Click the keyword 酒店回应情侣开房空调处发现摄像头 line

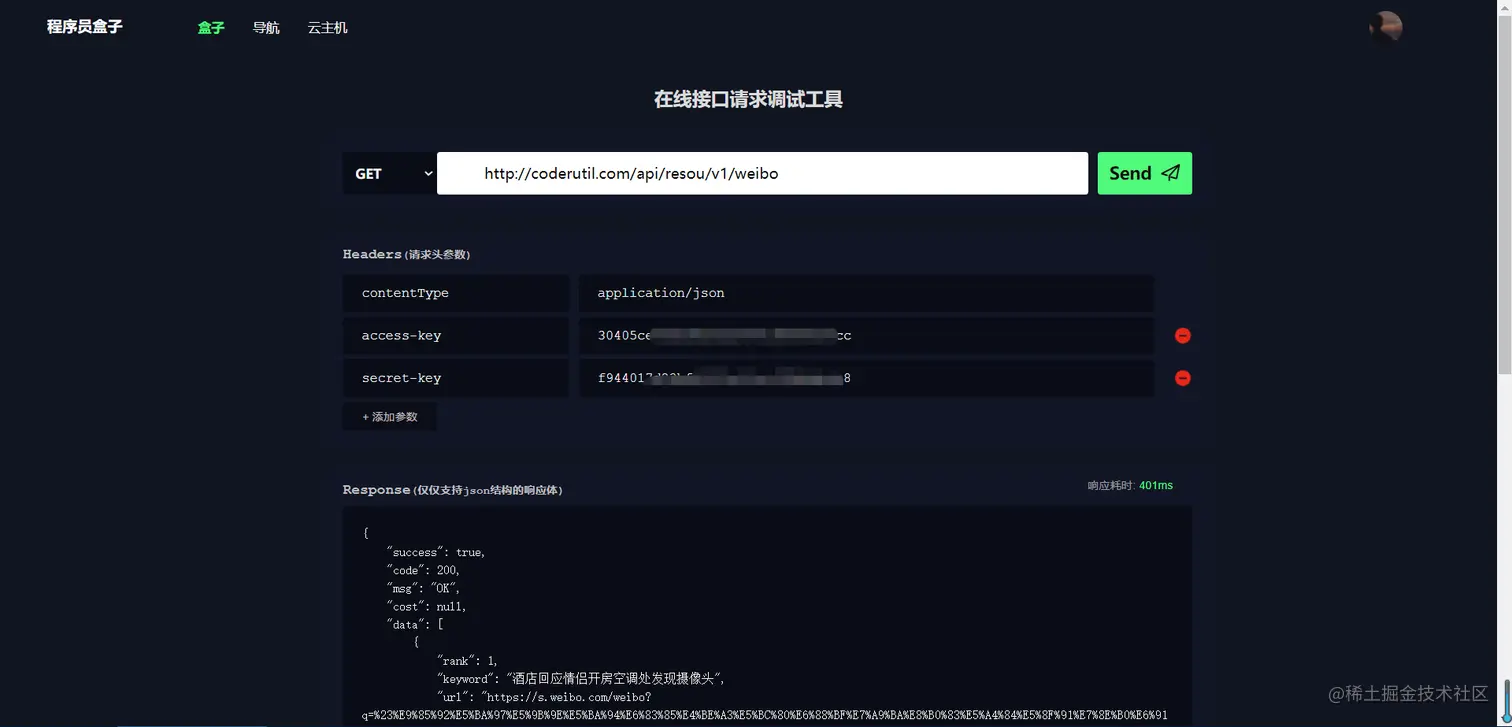pyautogui.click(x=580, y=678)
